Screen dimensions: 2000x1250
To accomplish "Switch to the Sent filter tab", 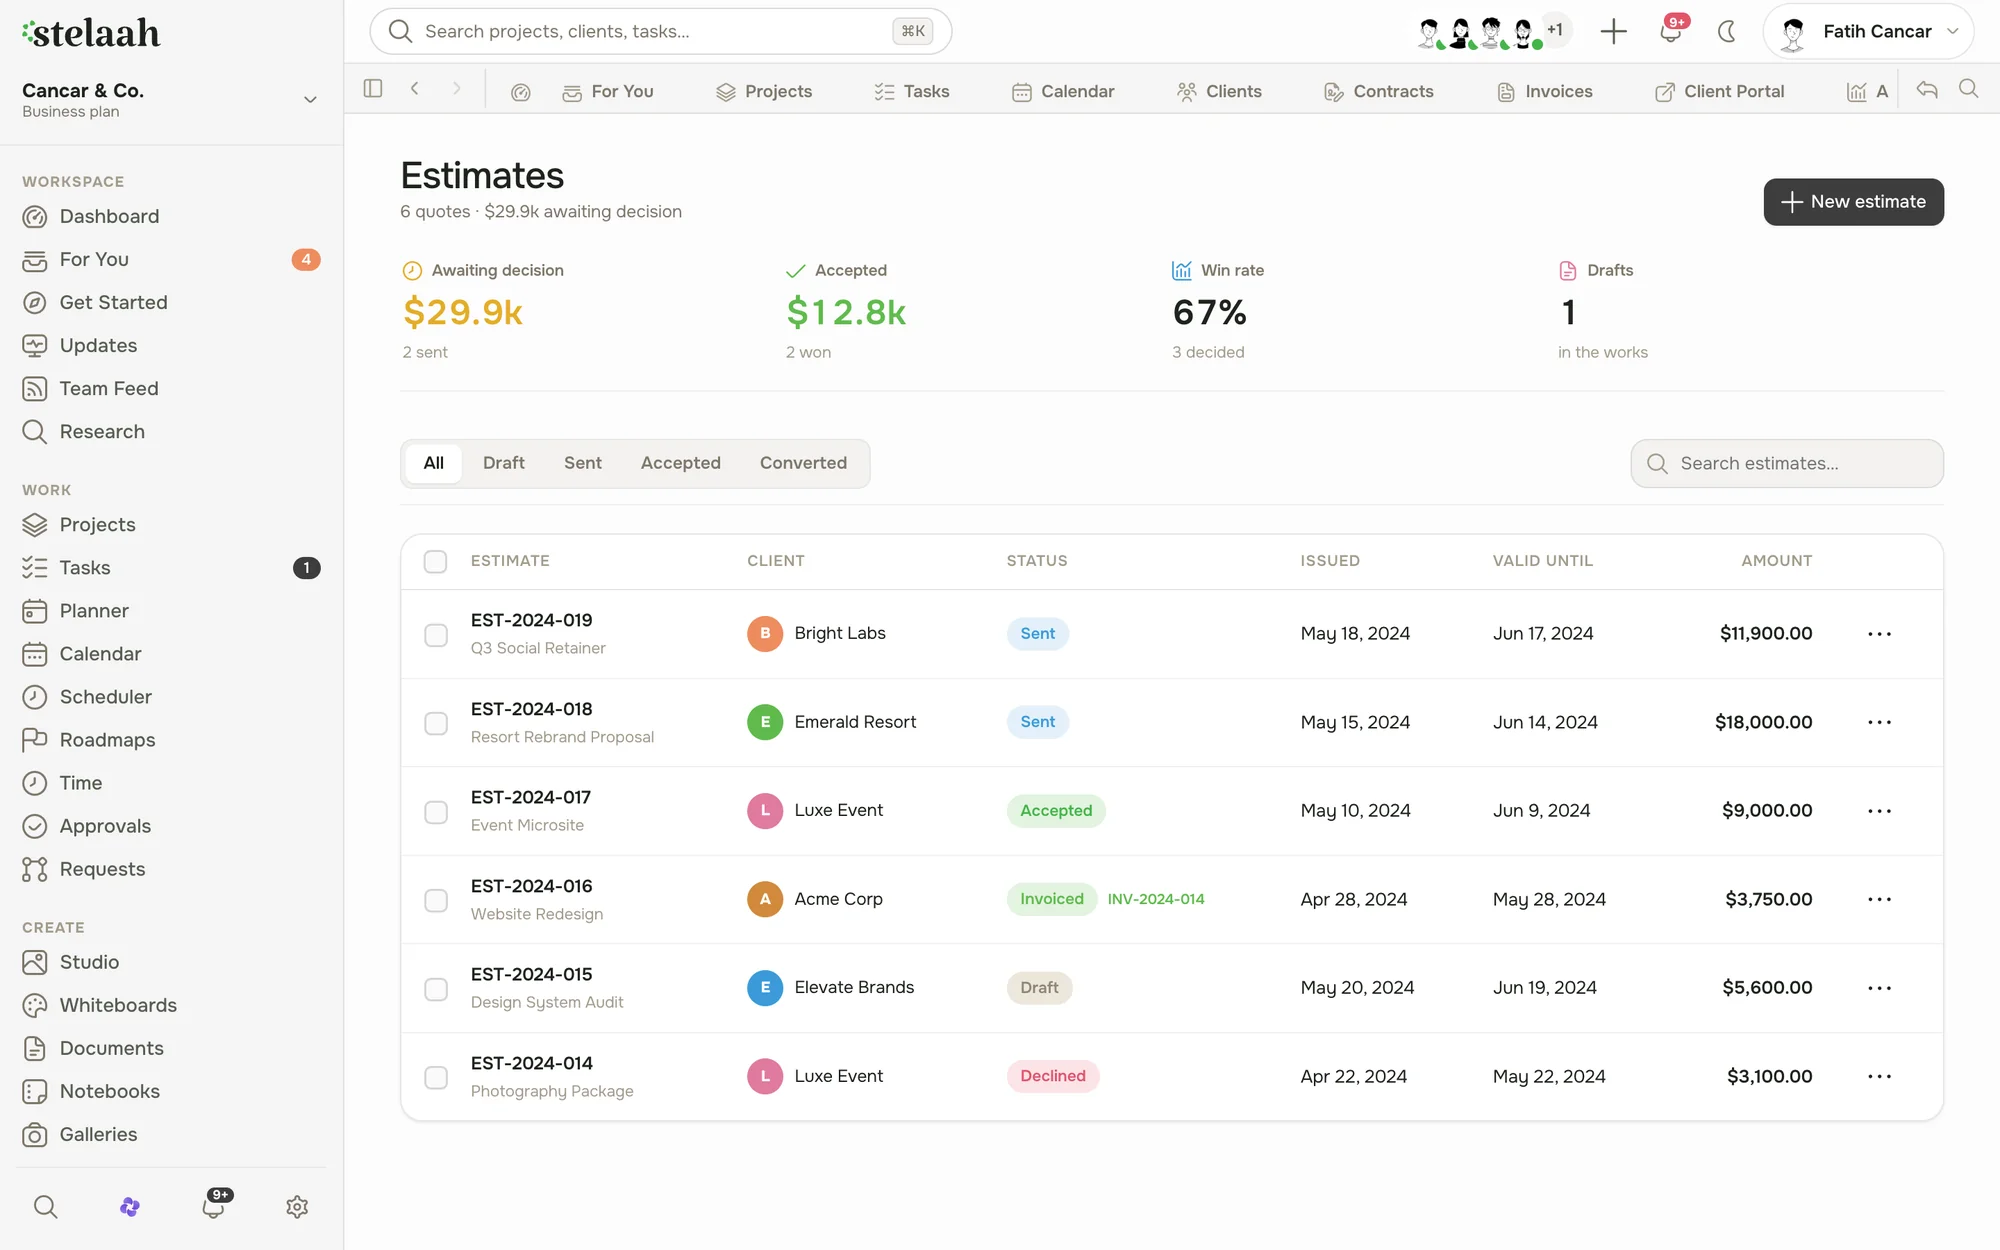I will tap(582, 463).
